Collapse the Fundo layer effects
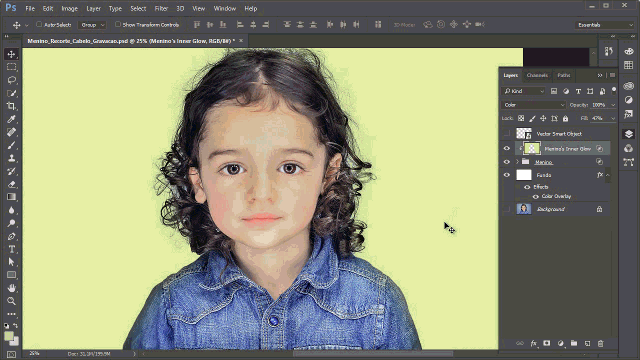This screenshot has width=640, height=360. click(608, 175)
